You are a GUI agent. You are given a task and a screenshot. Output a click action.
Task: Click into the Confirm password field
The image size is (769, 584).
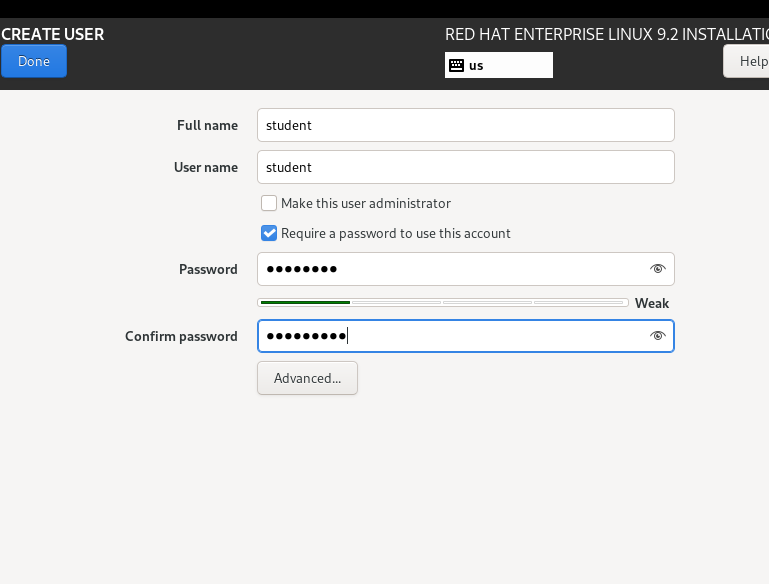466,336
